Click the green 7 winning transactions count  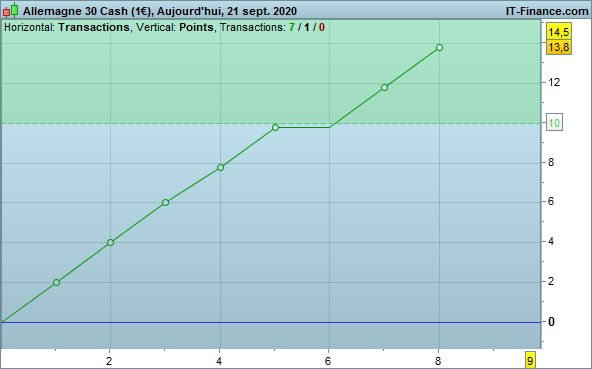(x=291, y=28)
